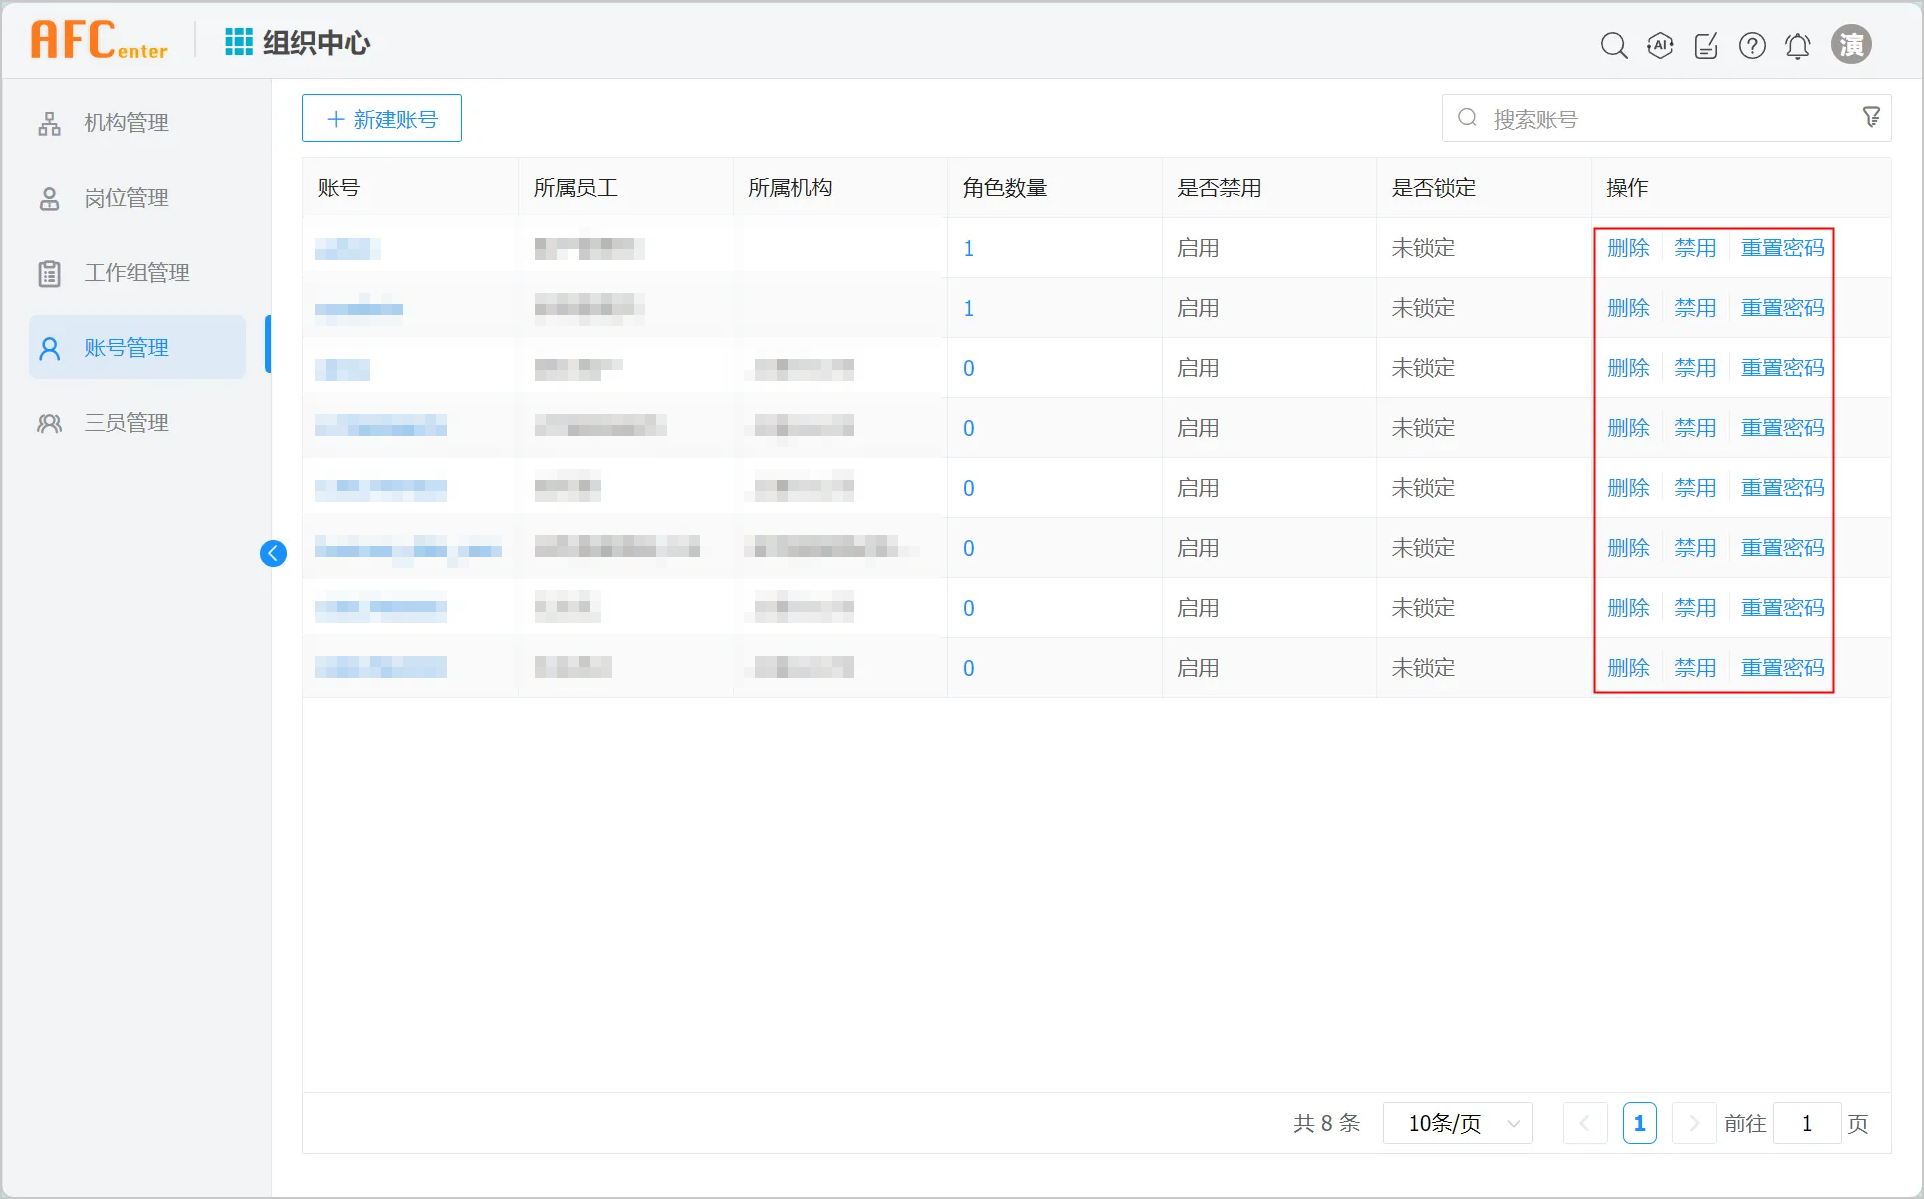Open the filter funnel in search box

coord(1871,117)
